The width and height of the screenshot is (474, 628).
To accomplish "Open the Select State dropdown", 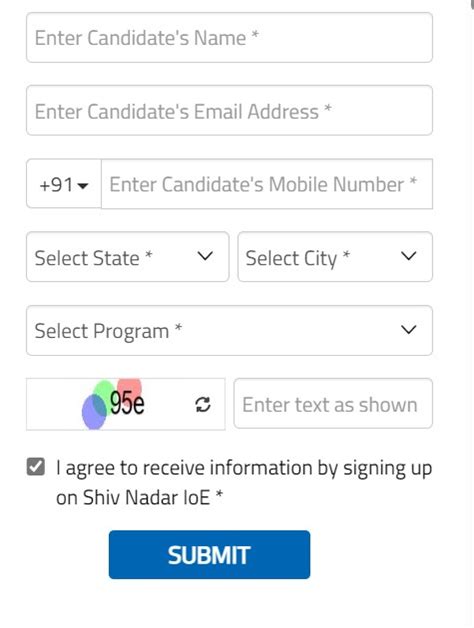I will click(x=127, y=257).
